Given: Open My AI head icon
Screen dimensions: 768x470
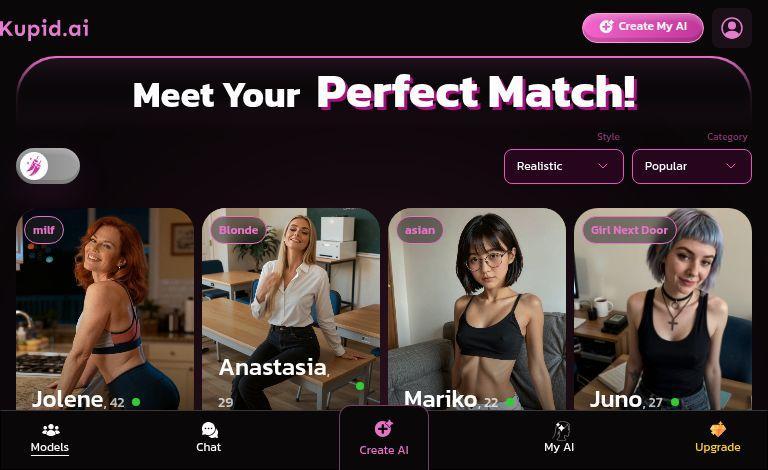Looking at the screenshot, I should click(x=561, y=430).
